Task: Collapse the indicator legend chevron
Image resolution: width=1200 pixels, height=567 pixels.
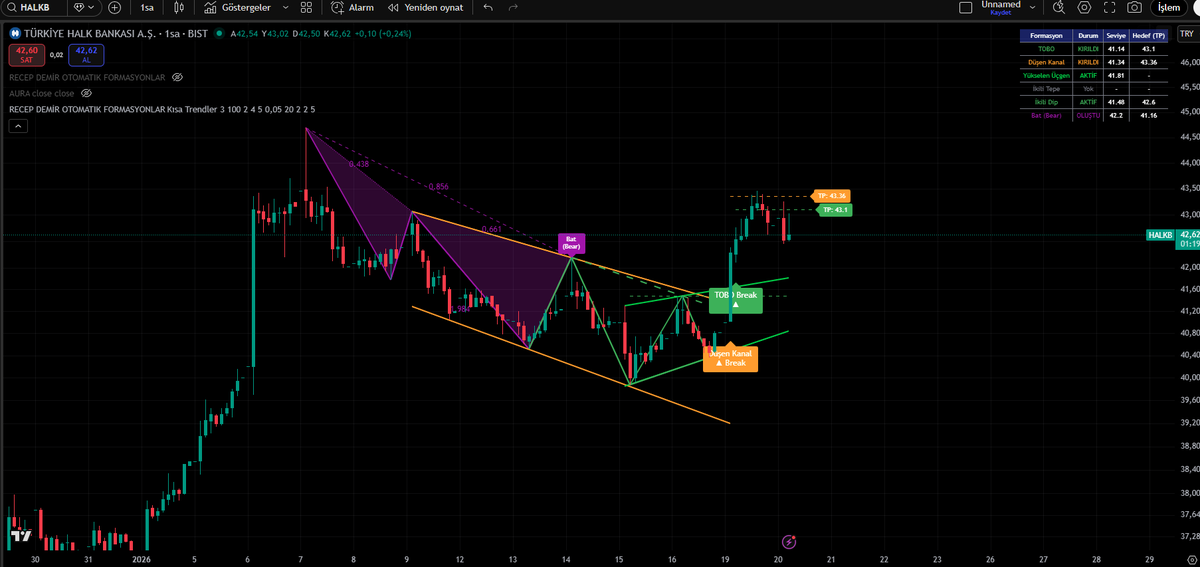Action: click(18, 127)
